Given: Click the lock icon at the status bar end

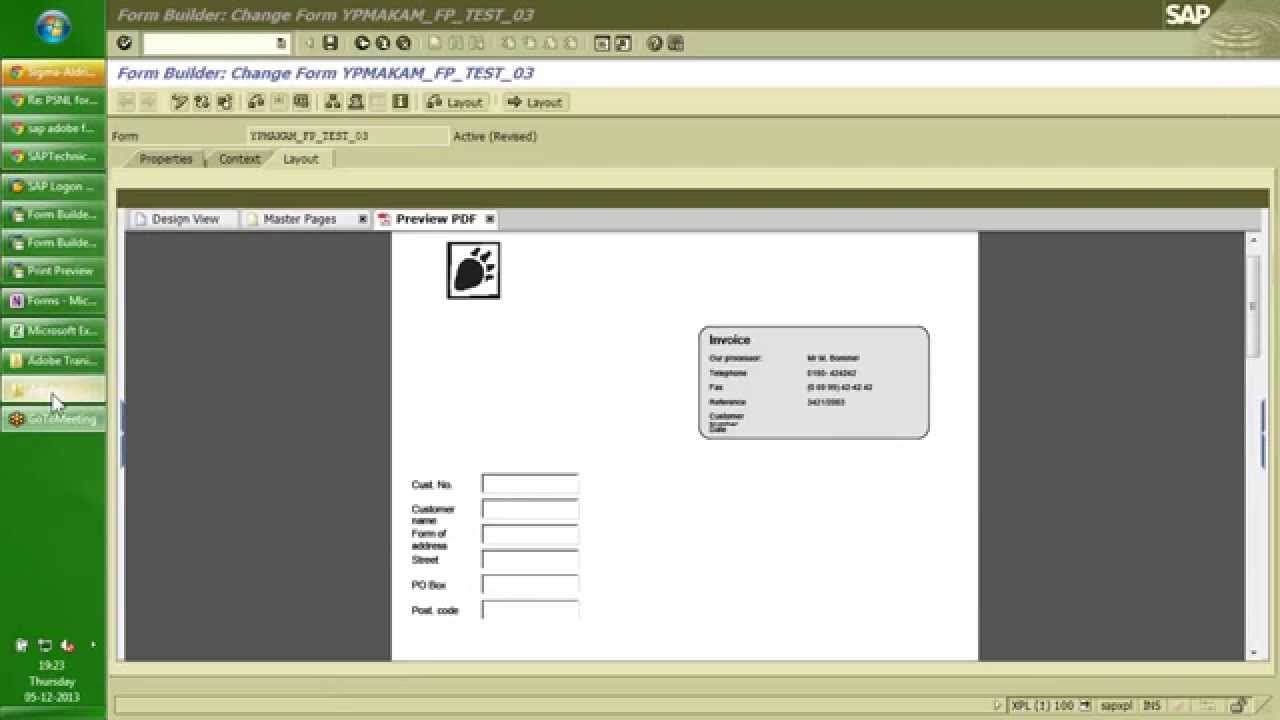Looking at the screenshot, I should point(1239,706).
